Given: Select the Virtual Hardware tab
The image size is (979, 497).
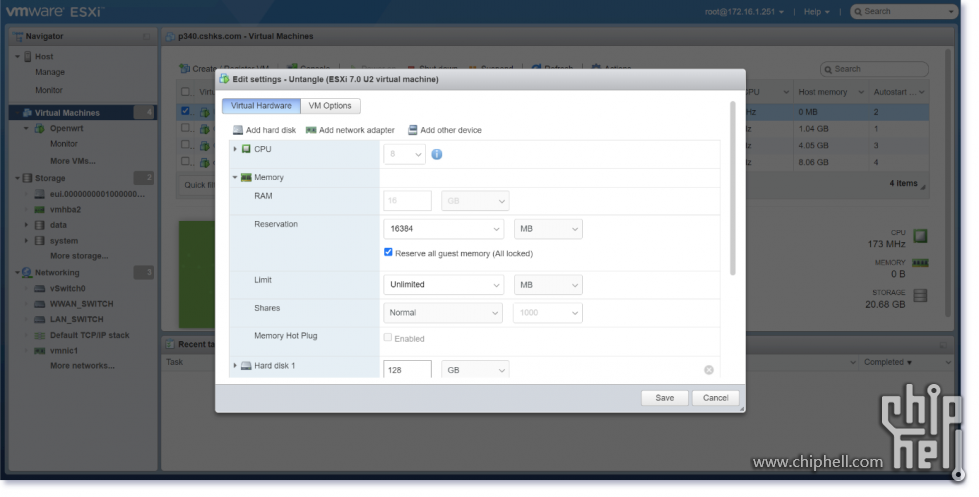Looking at the screenshot, I should point(261,106).
